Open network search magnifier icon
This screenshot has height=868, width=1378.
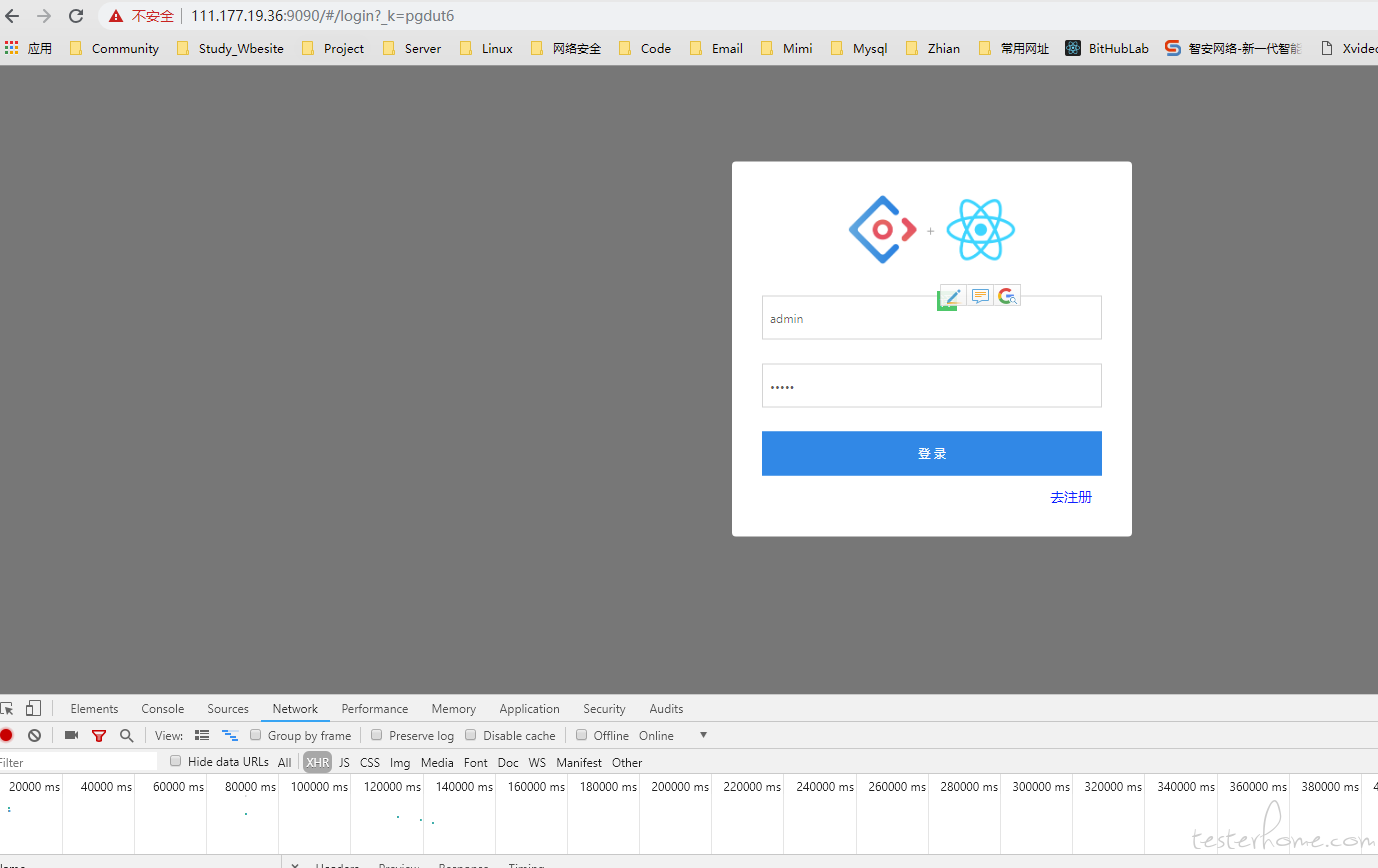(x=126, y=735)
